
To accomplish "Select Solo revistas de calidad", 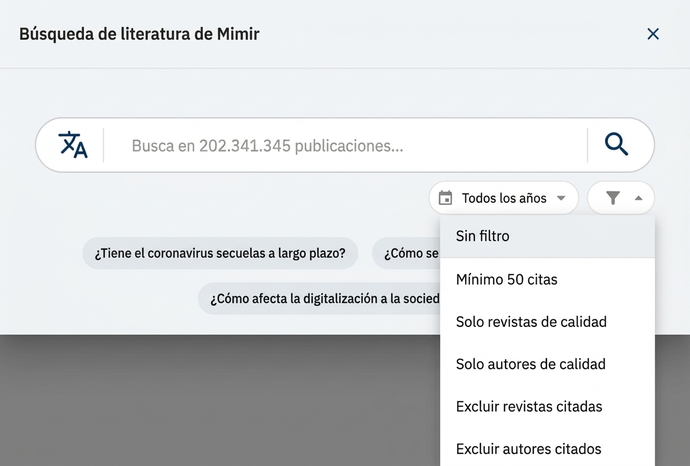I will (547, 322).
